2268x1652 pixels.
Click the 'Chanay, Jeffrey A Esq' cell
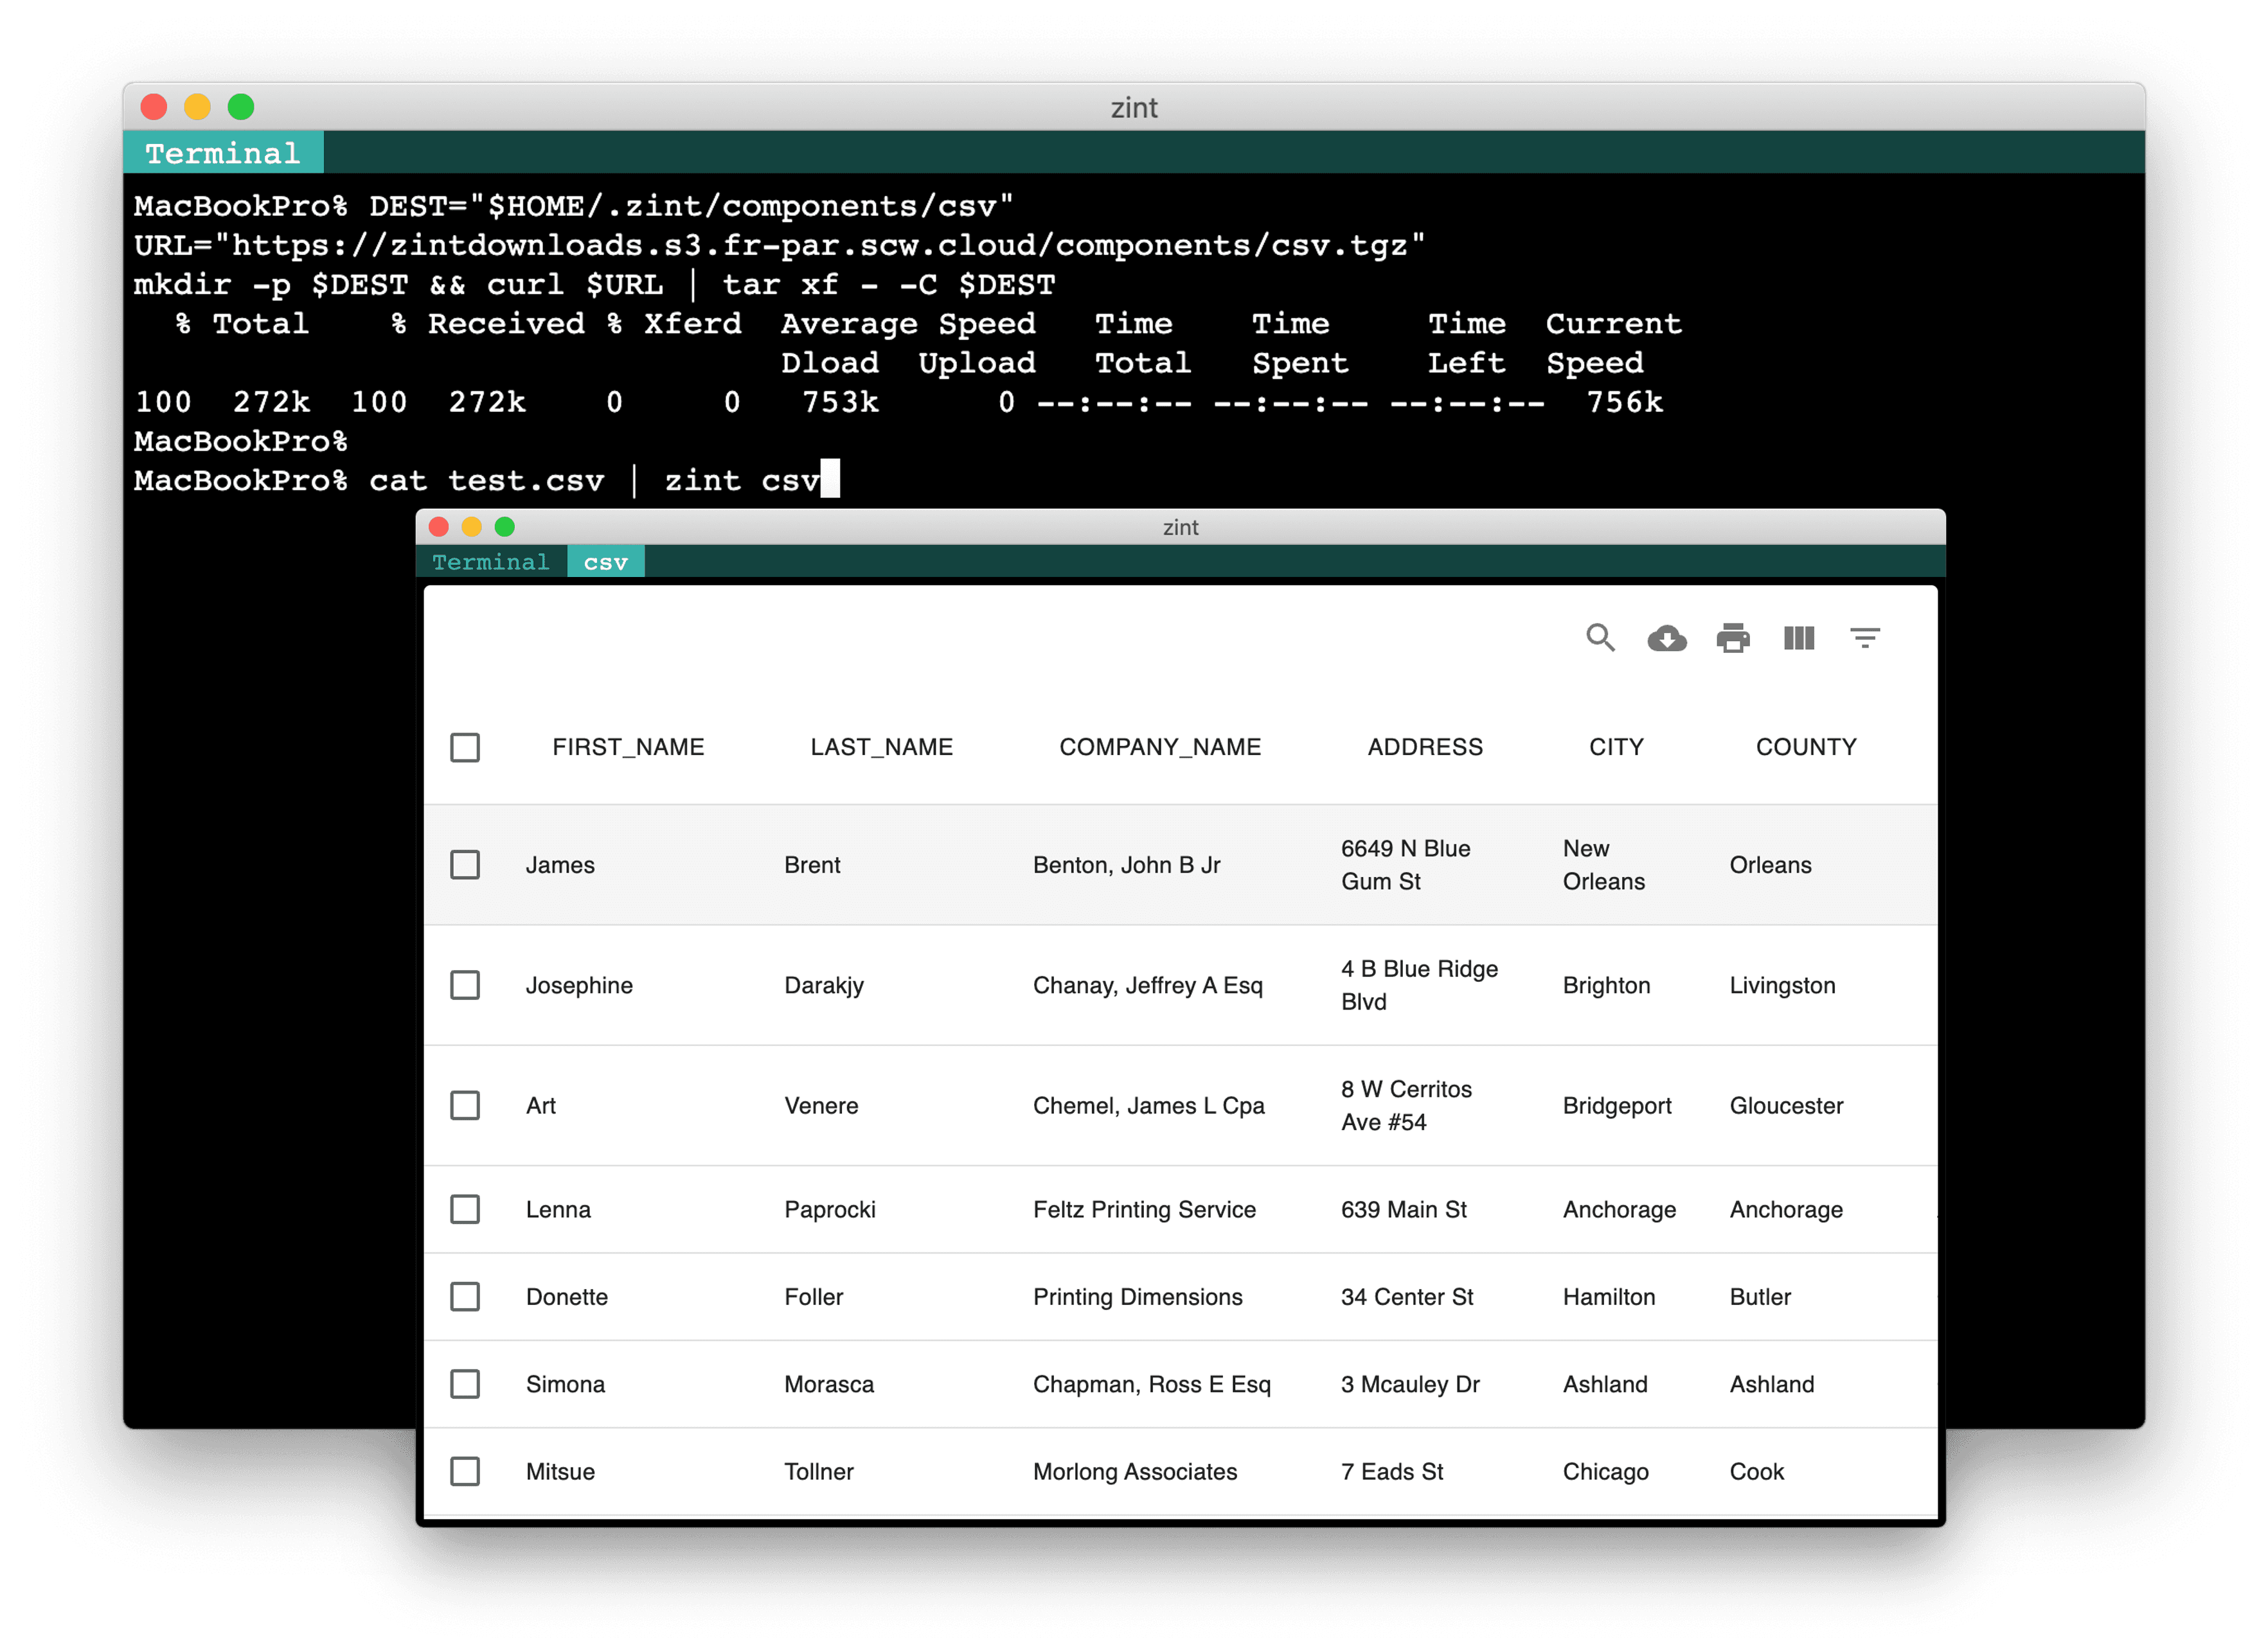[1148, 985]
